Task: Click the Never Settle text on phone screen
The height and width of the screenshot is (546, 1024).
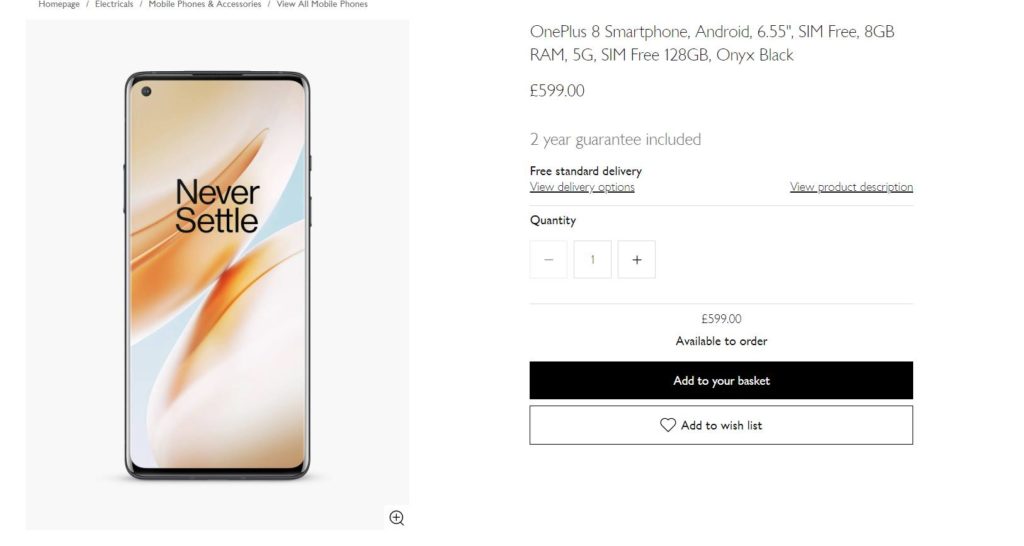Action: click(x=217, y=207)
